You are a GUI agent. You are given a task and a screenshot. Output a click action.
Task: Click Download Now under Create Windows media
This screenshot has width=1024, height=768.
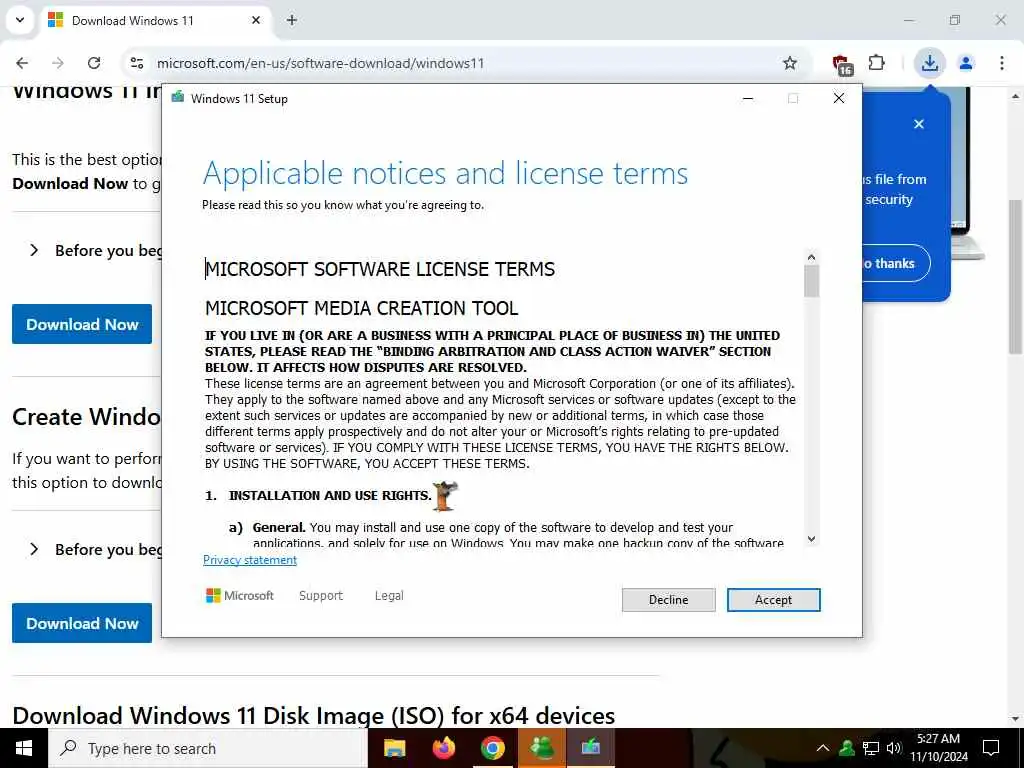point(82,623)
